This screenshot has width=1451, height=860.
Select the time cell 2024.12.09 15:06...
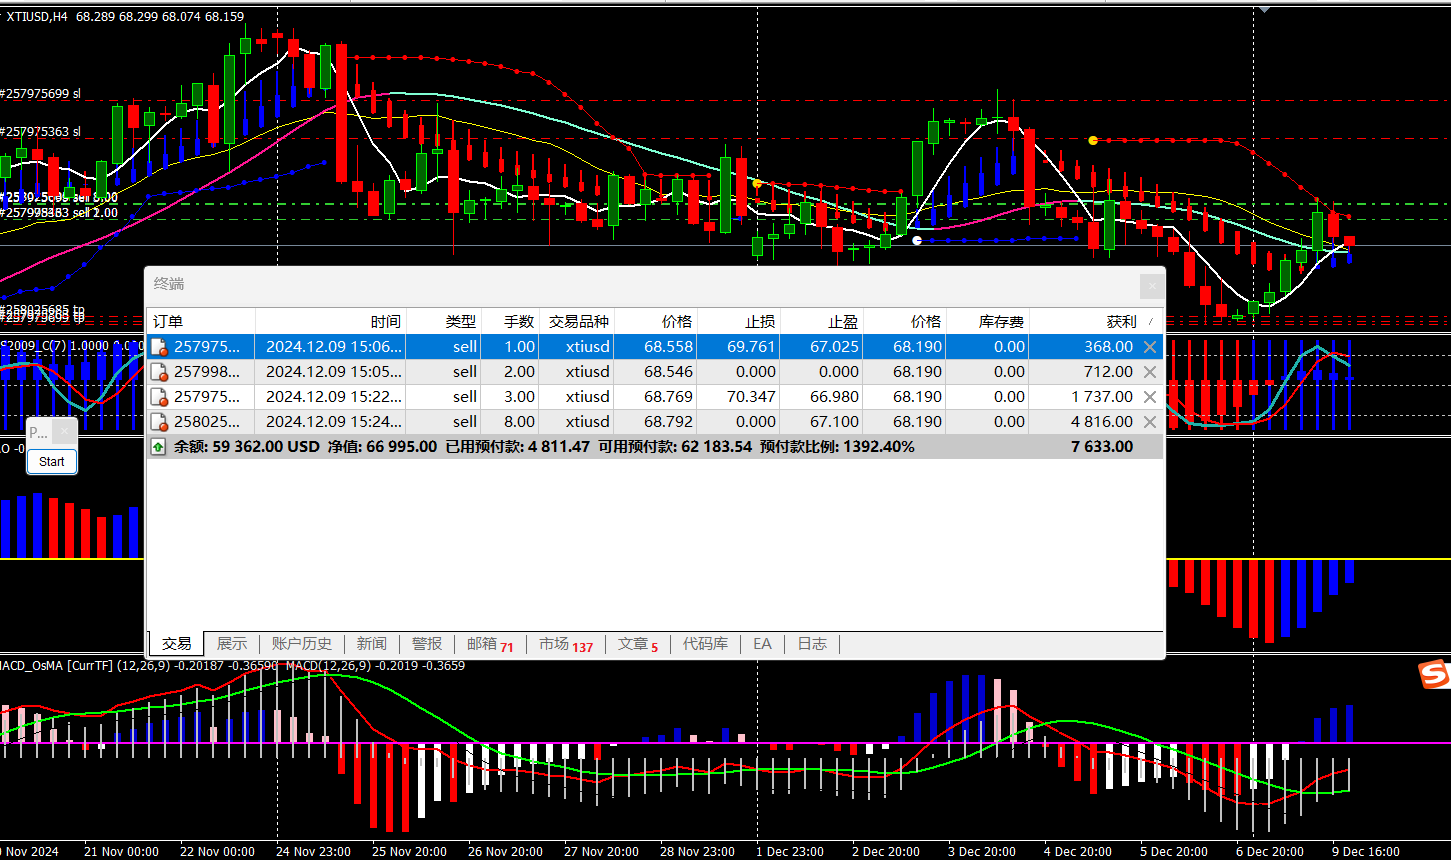(331, 347)
